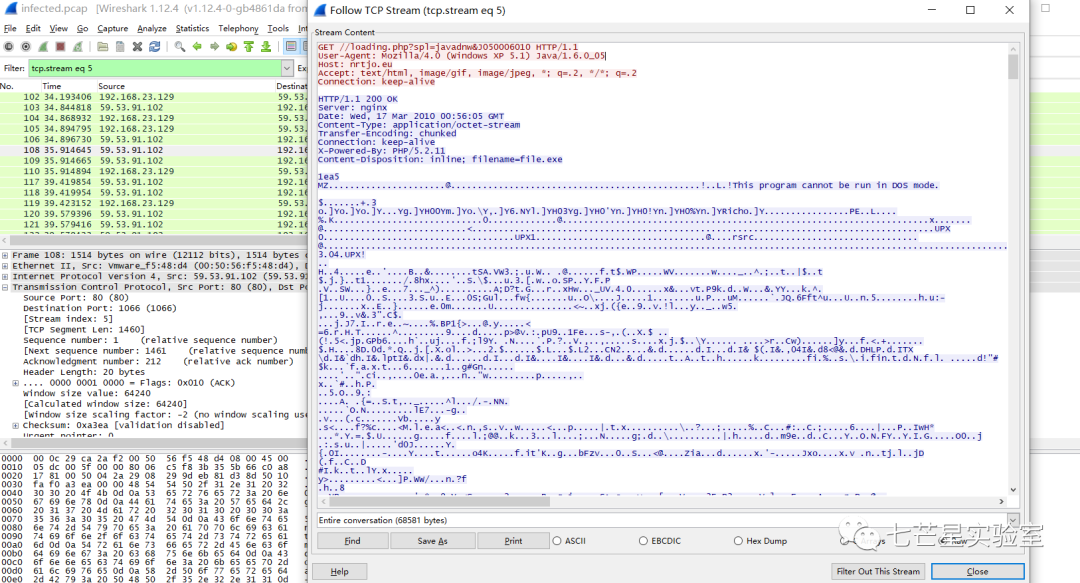This screenshot has height=583, width=1080.
Task: Toggle colorize packet list icon
Action: [291, 46]
